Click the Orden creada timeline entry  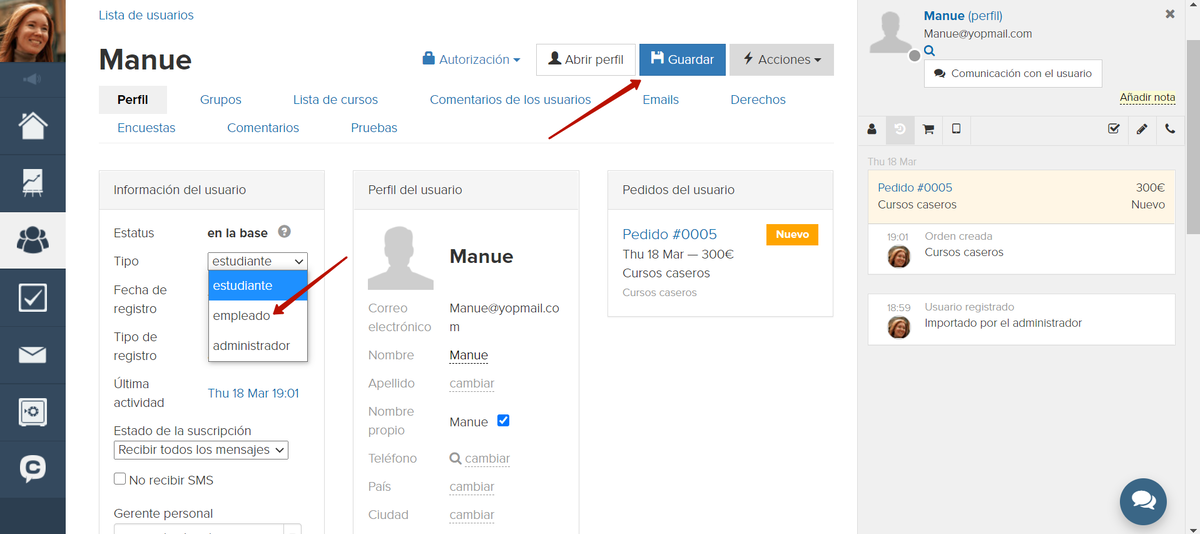coord(1021,248)
